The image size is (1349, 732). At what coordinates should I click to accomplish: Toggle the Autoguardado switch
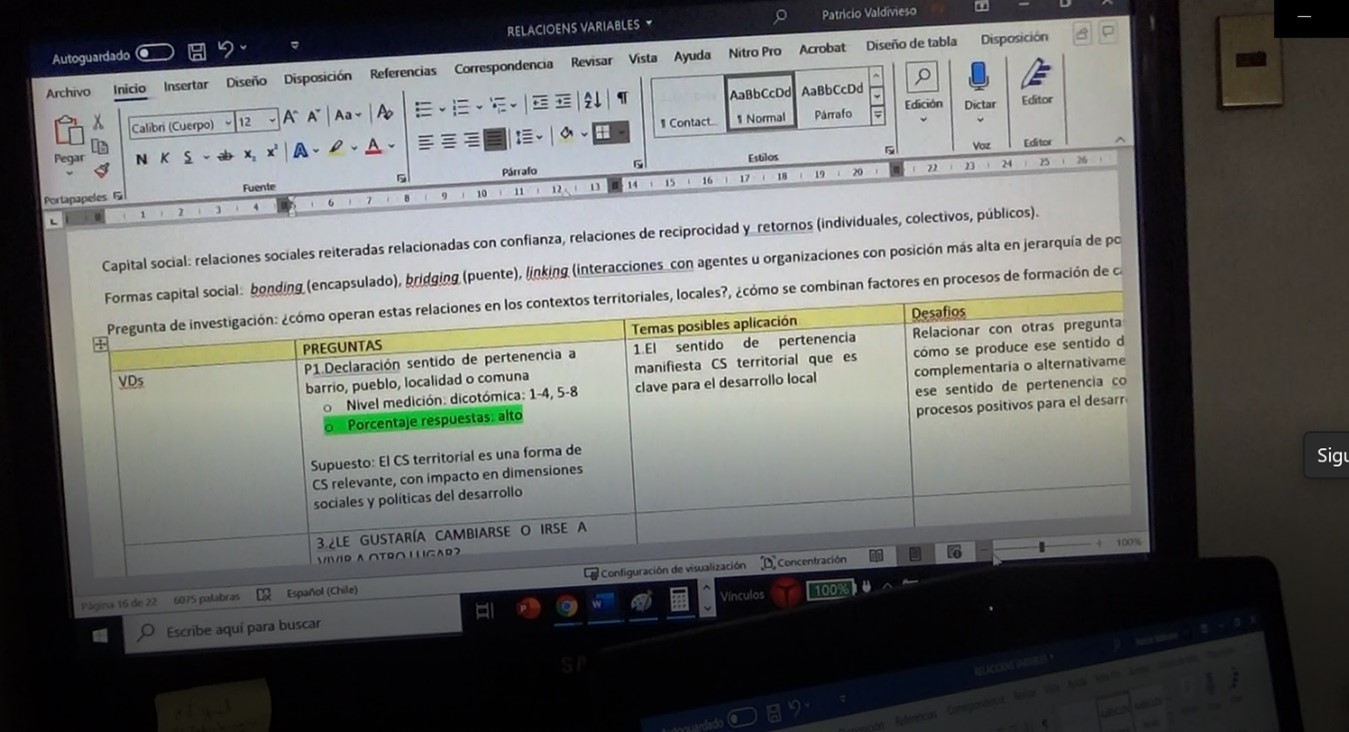tap(155, 52)
